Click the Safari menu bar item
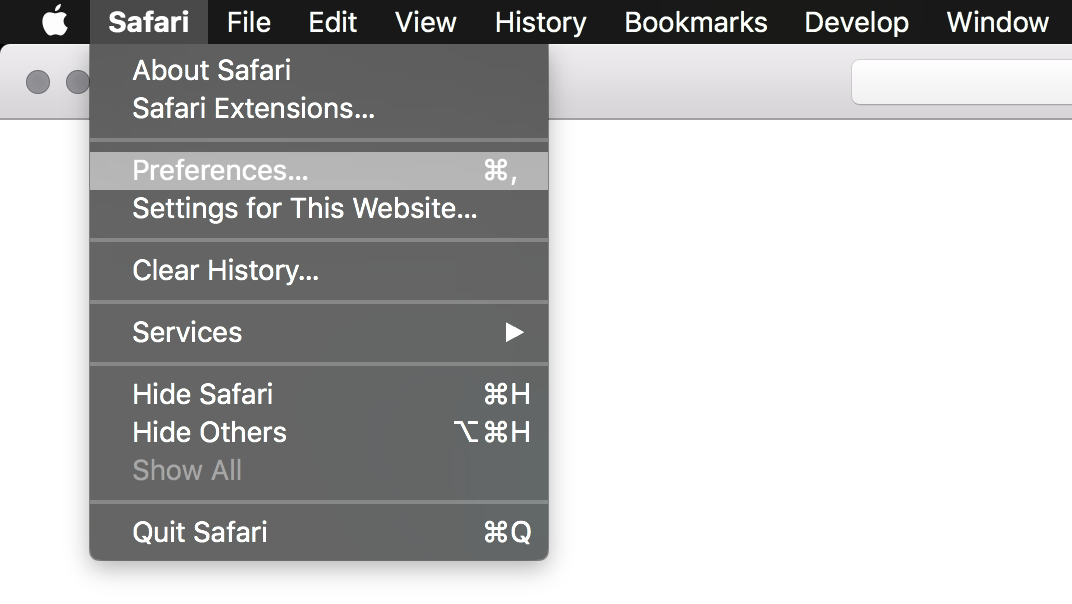1072x604 pixels. pos(148,22)
